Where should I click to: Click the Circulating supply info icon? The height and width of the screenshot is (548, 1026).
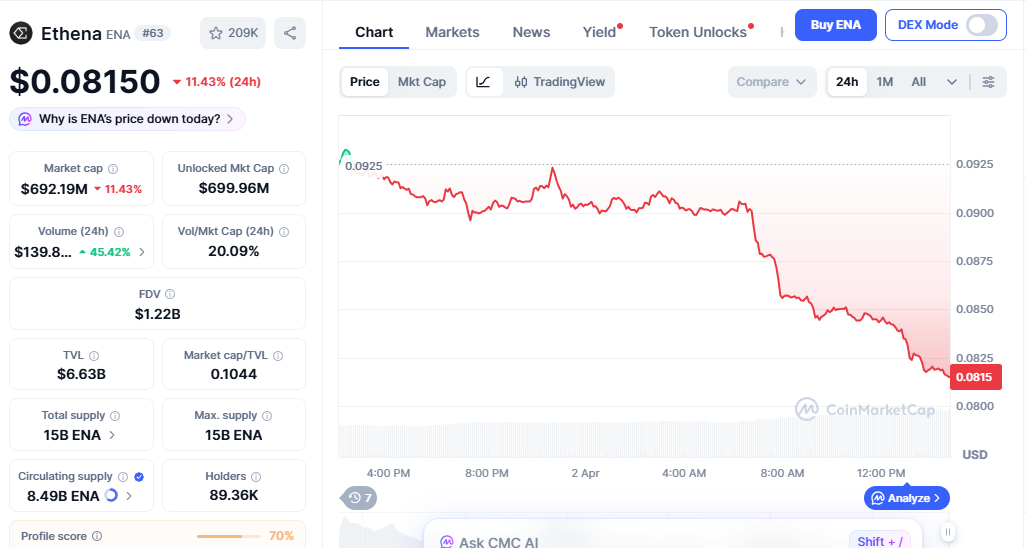coord(122,477)
